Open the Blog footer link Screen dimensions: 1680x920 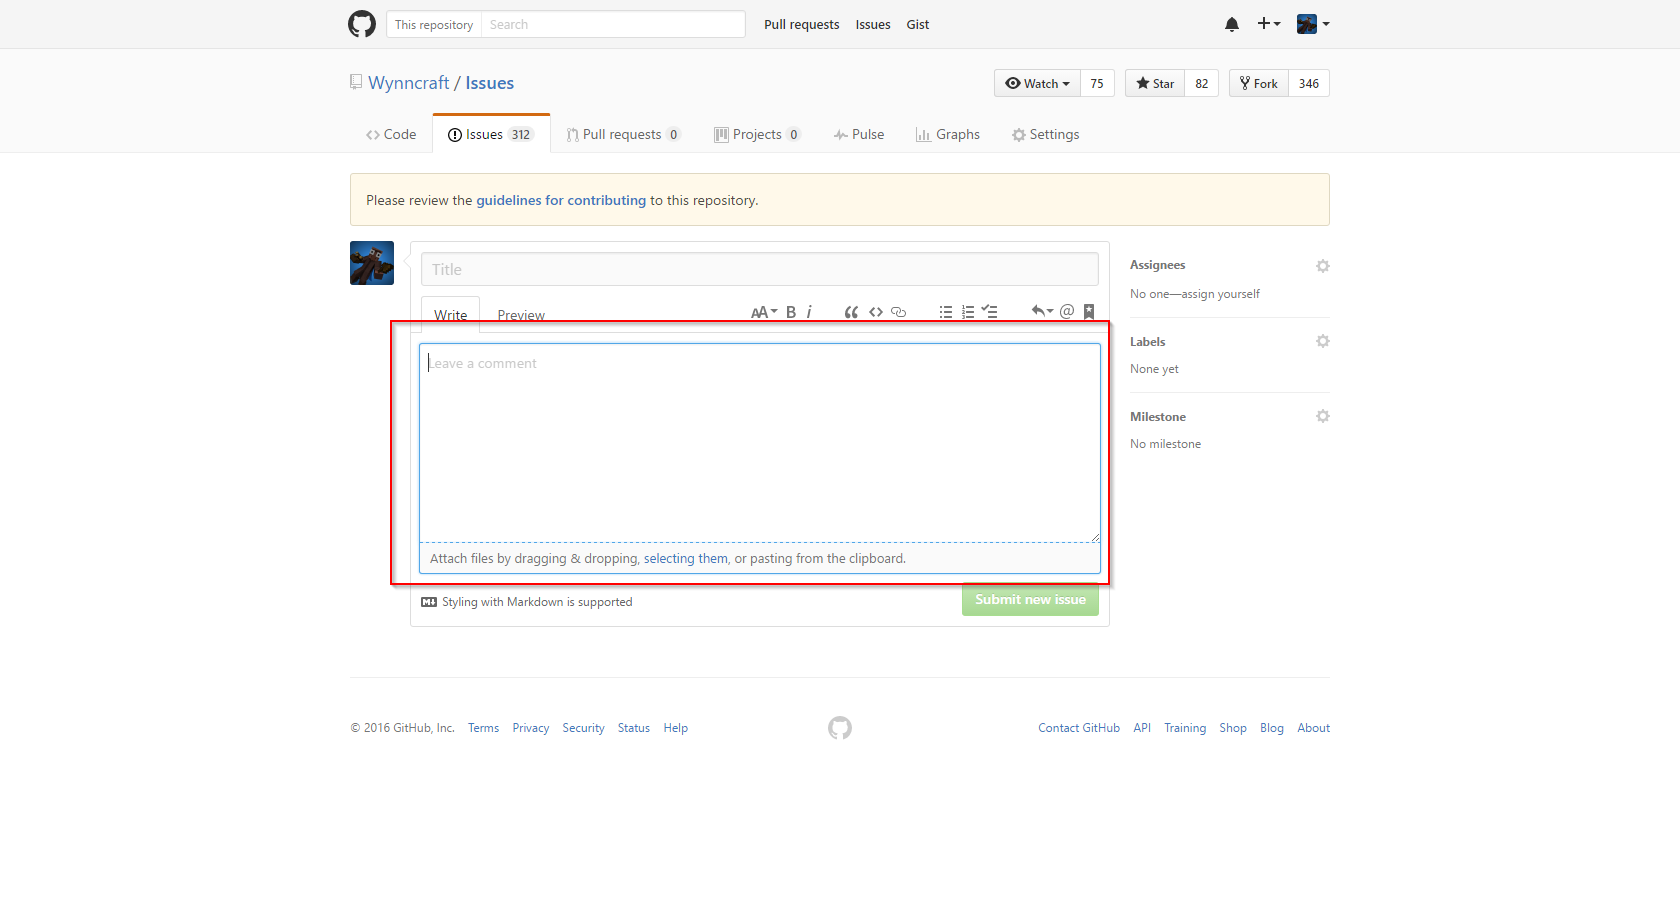tap(1272, 728)
